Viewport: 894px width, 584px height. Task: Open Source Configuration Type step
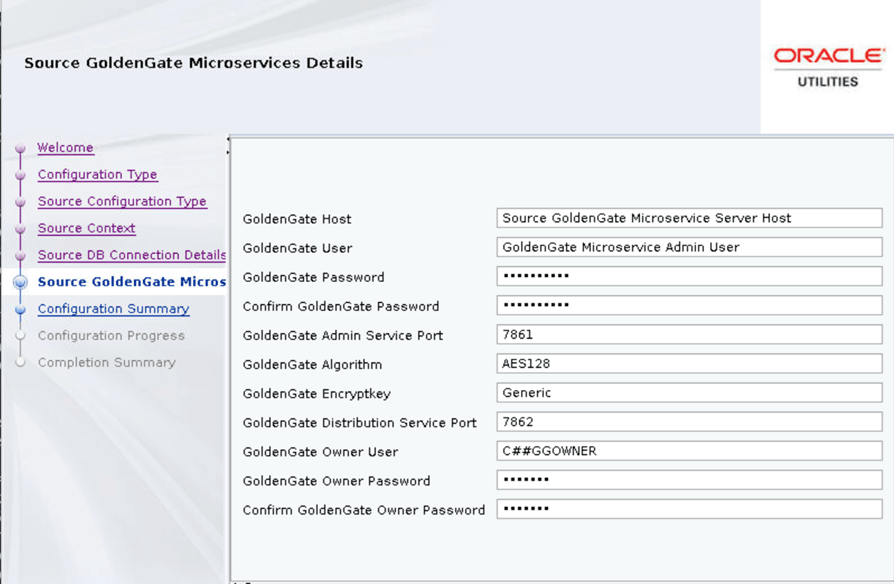tap(122, 201)
